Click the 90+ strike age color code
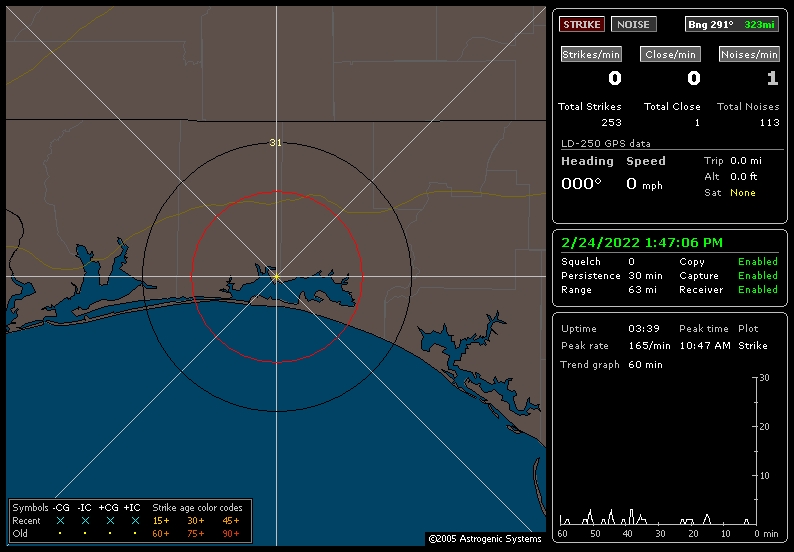The height and width of the screenshot is (552, 794). pyautogui.click(x=230, y=534)
